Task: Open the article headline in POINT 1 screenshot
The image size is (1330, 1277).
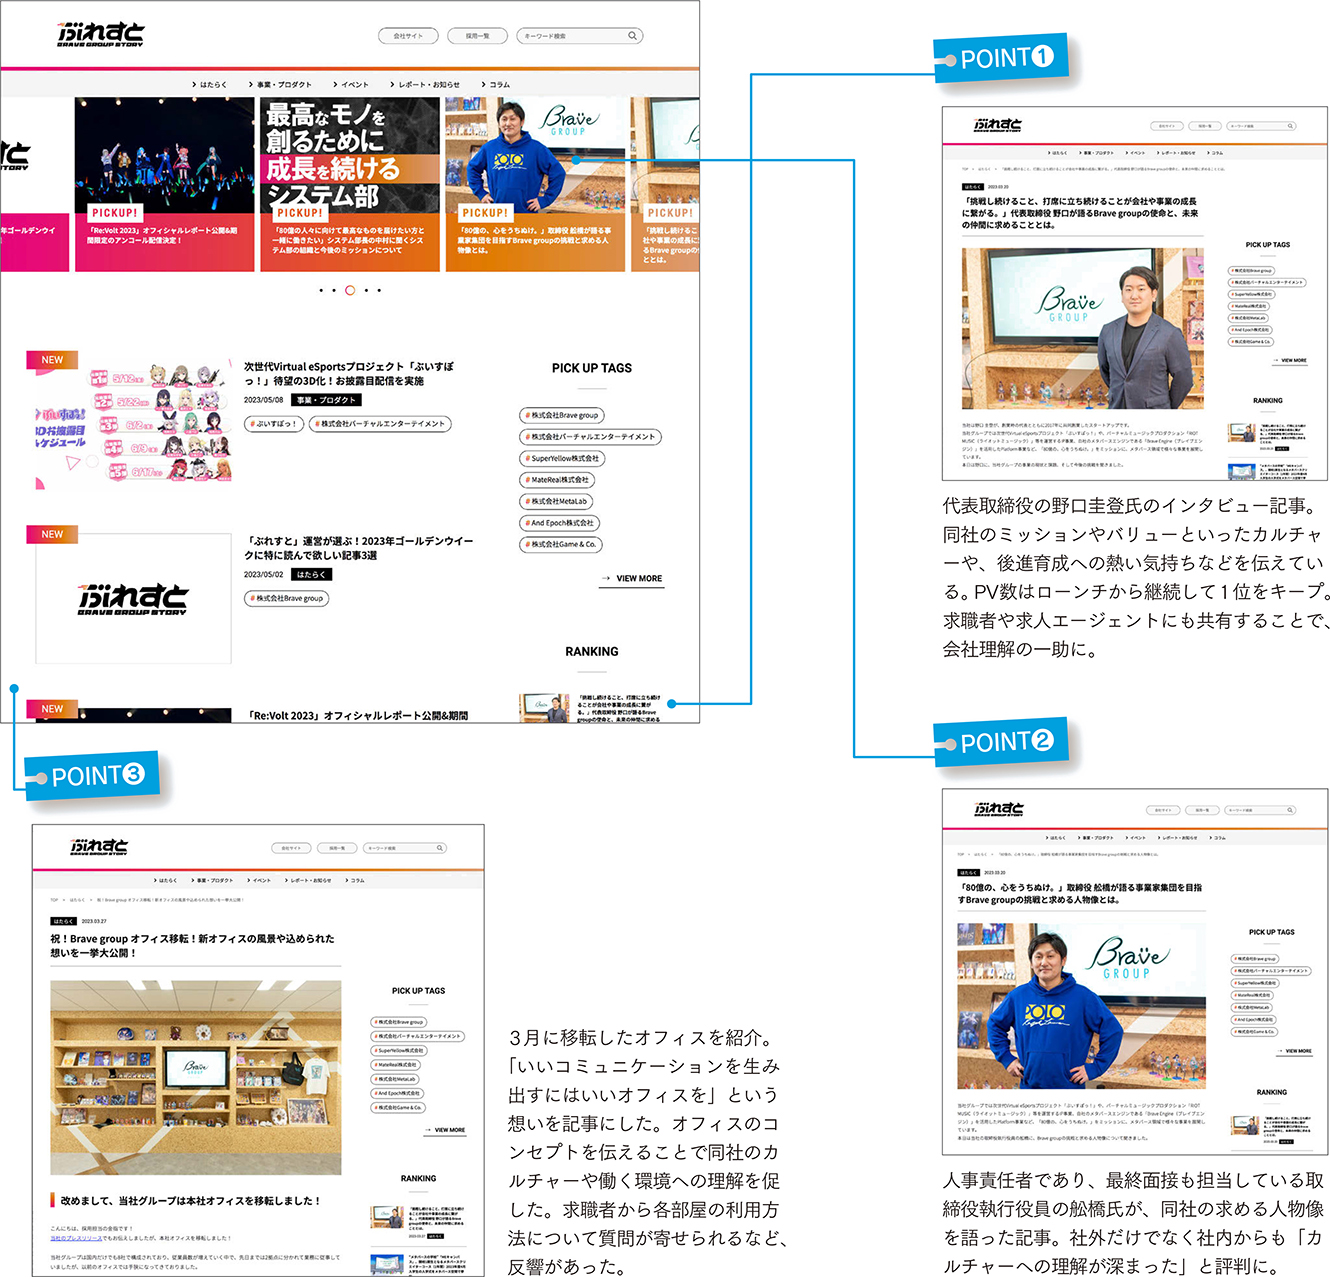Action: point(1080,213)
